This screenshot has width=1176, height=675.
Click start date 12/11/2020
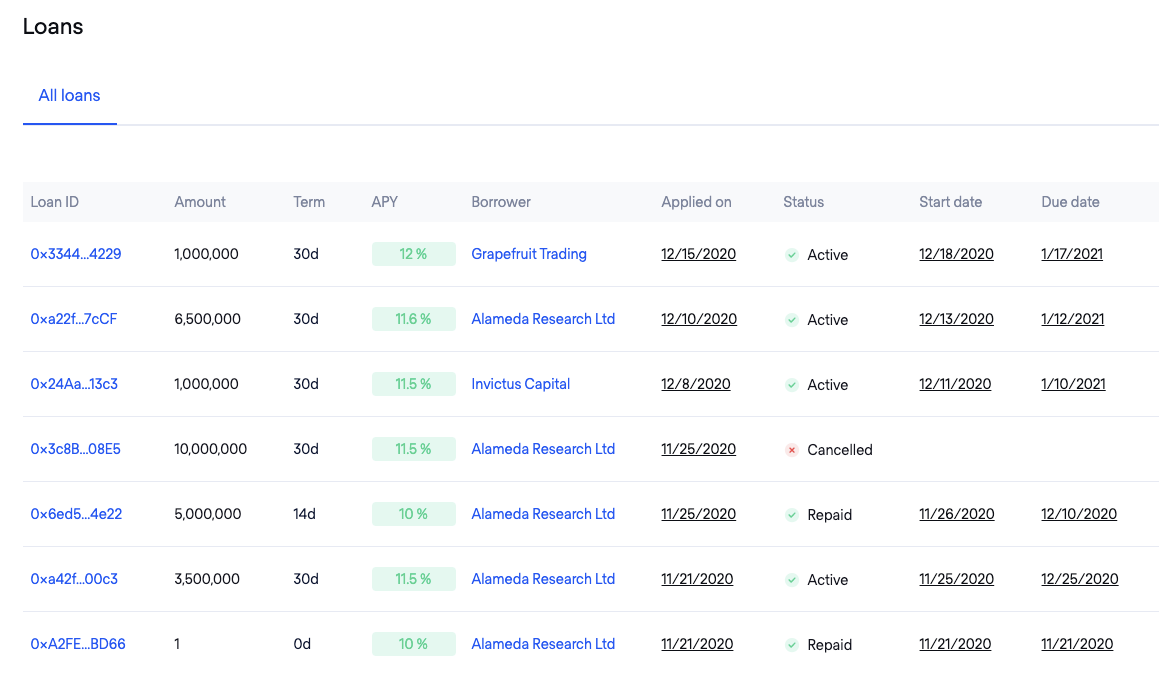coord(955,384)
